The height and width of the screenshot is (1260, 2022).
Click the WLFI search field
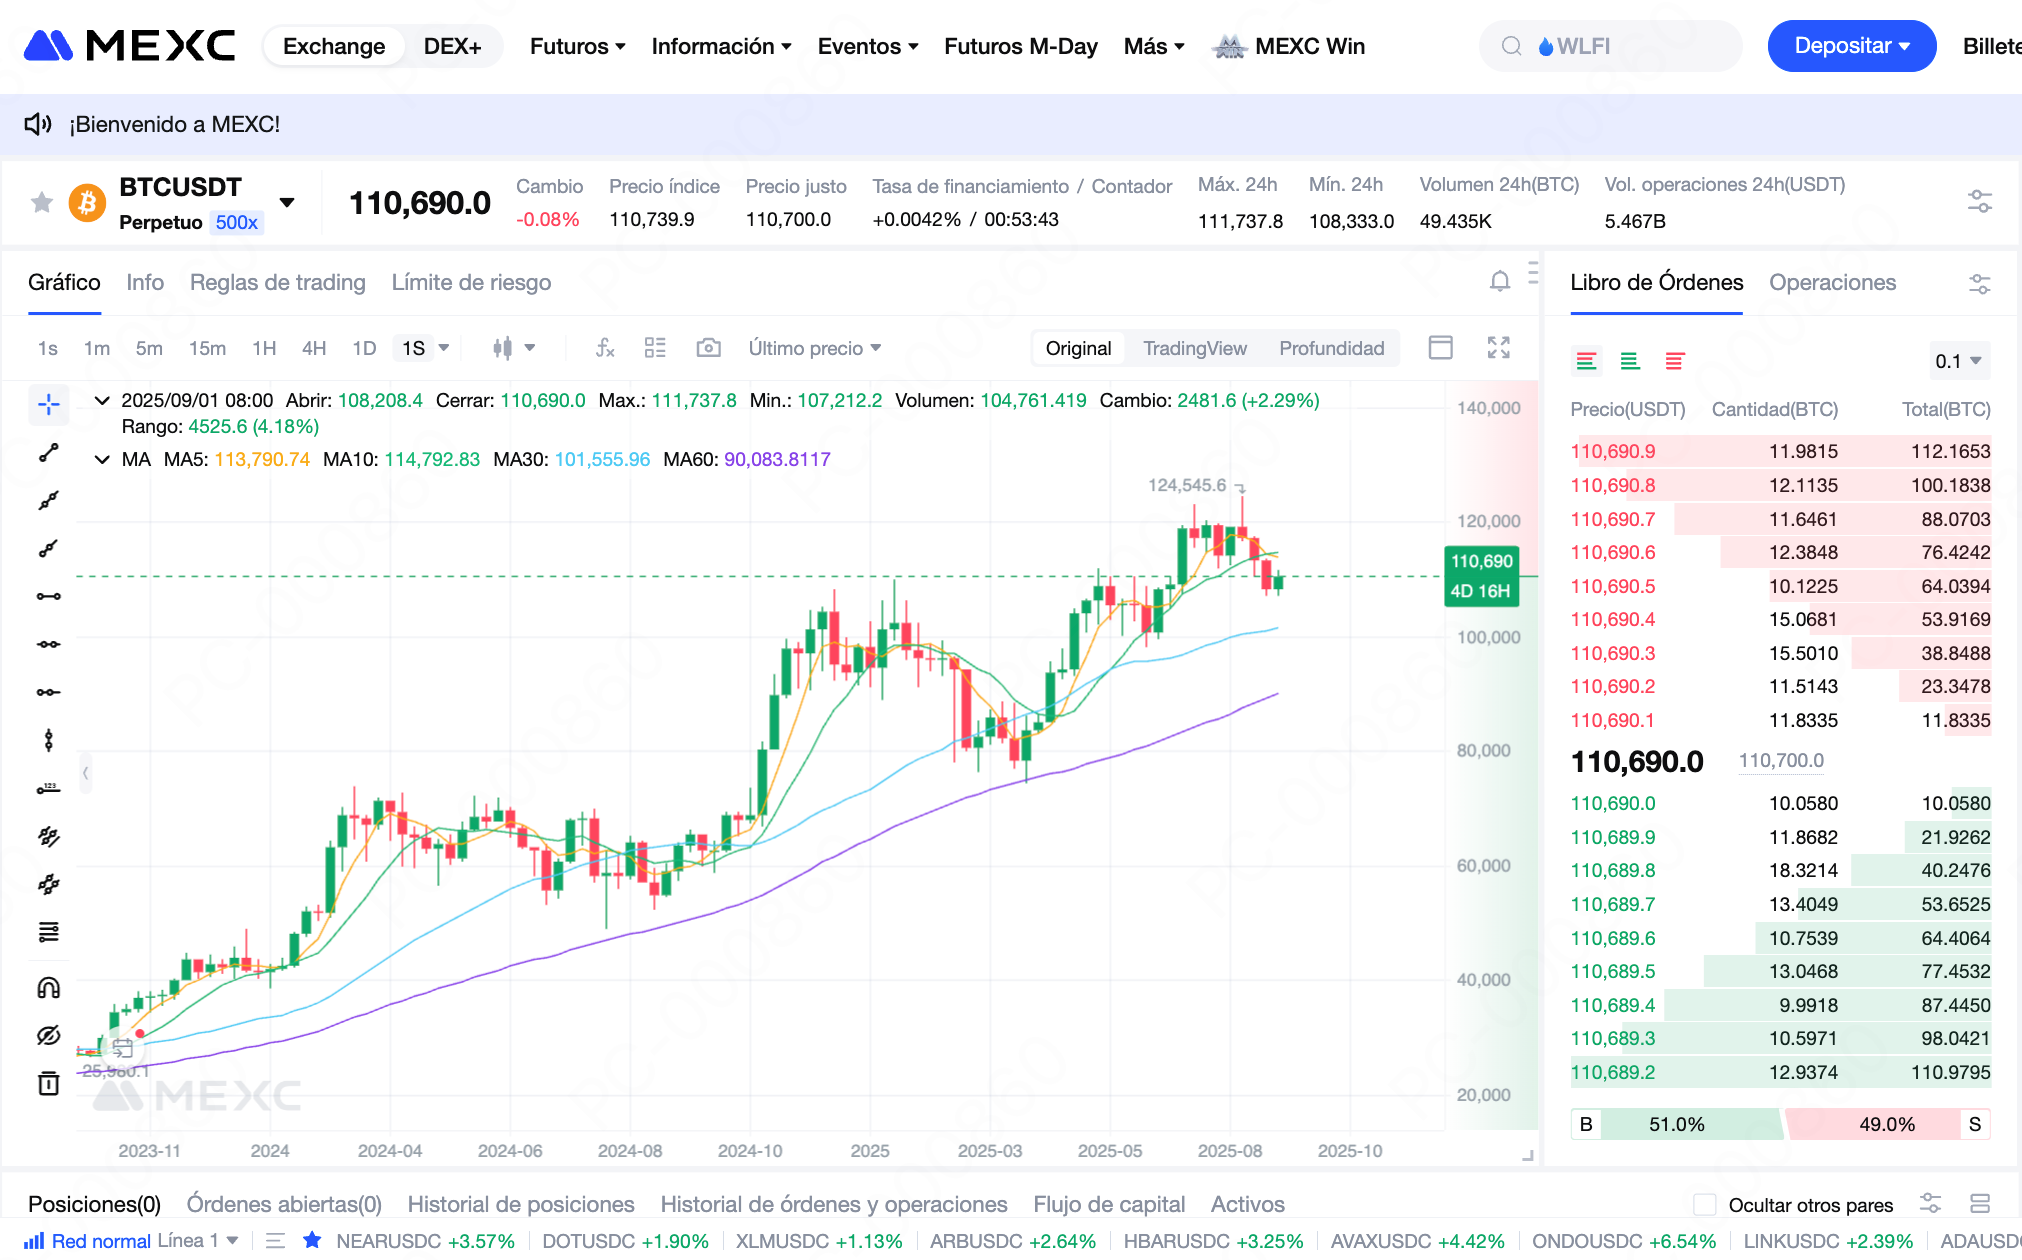click(x=1610, y=46)
